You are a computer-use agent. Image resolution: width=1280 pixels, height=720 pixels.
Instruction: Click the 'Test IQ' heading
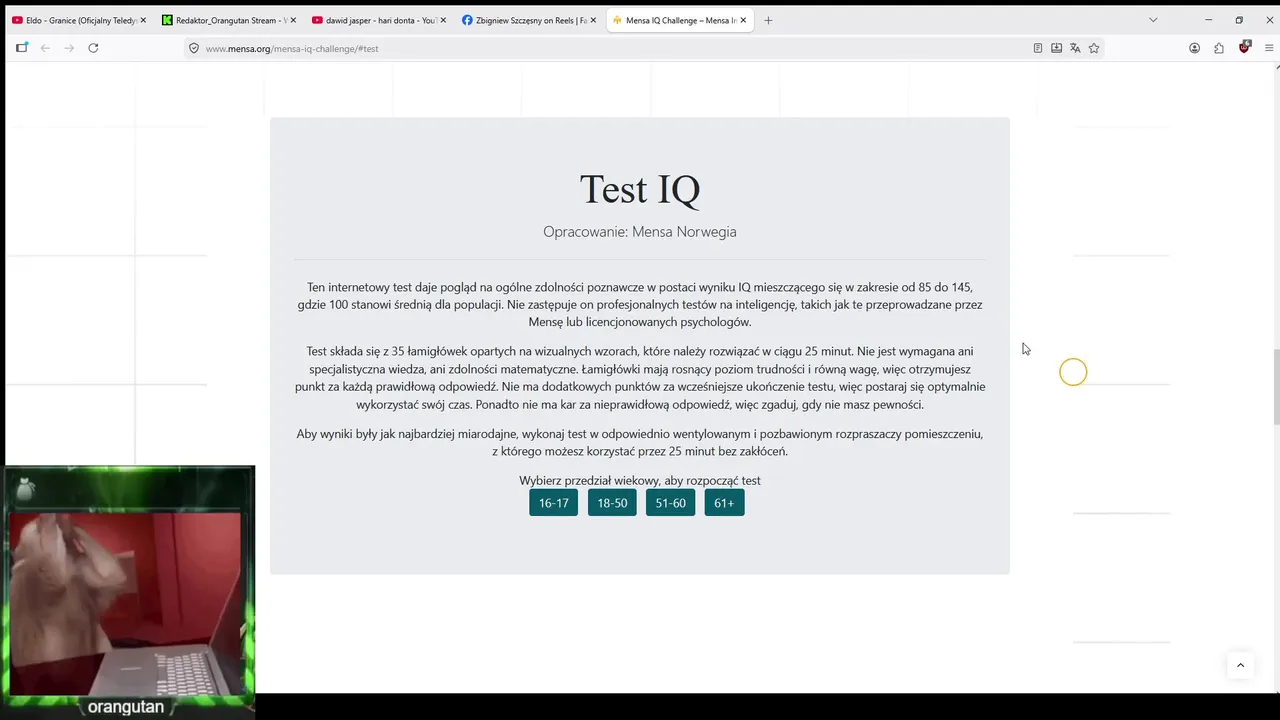tap(640, 189)
